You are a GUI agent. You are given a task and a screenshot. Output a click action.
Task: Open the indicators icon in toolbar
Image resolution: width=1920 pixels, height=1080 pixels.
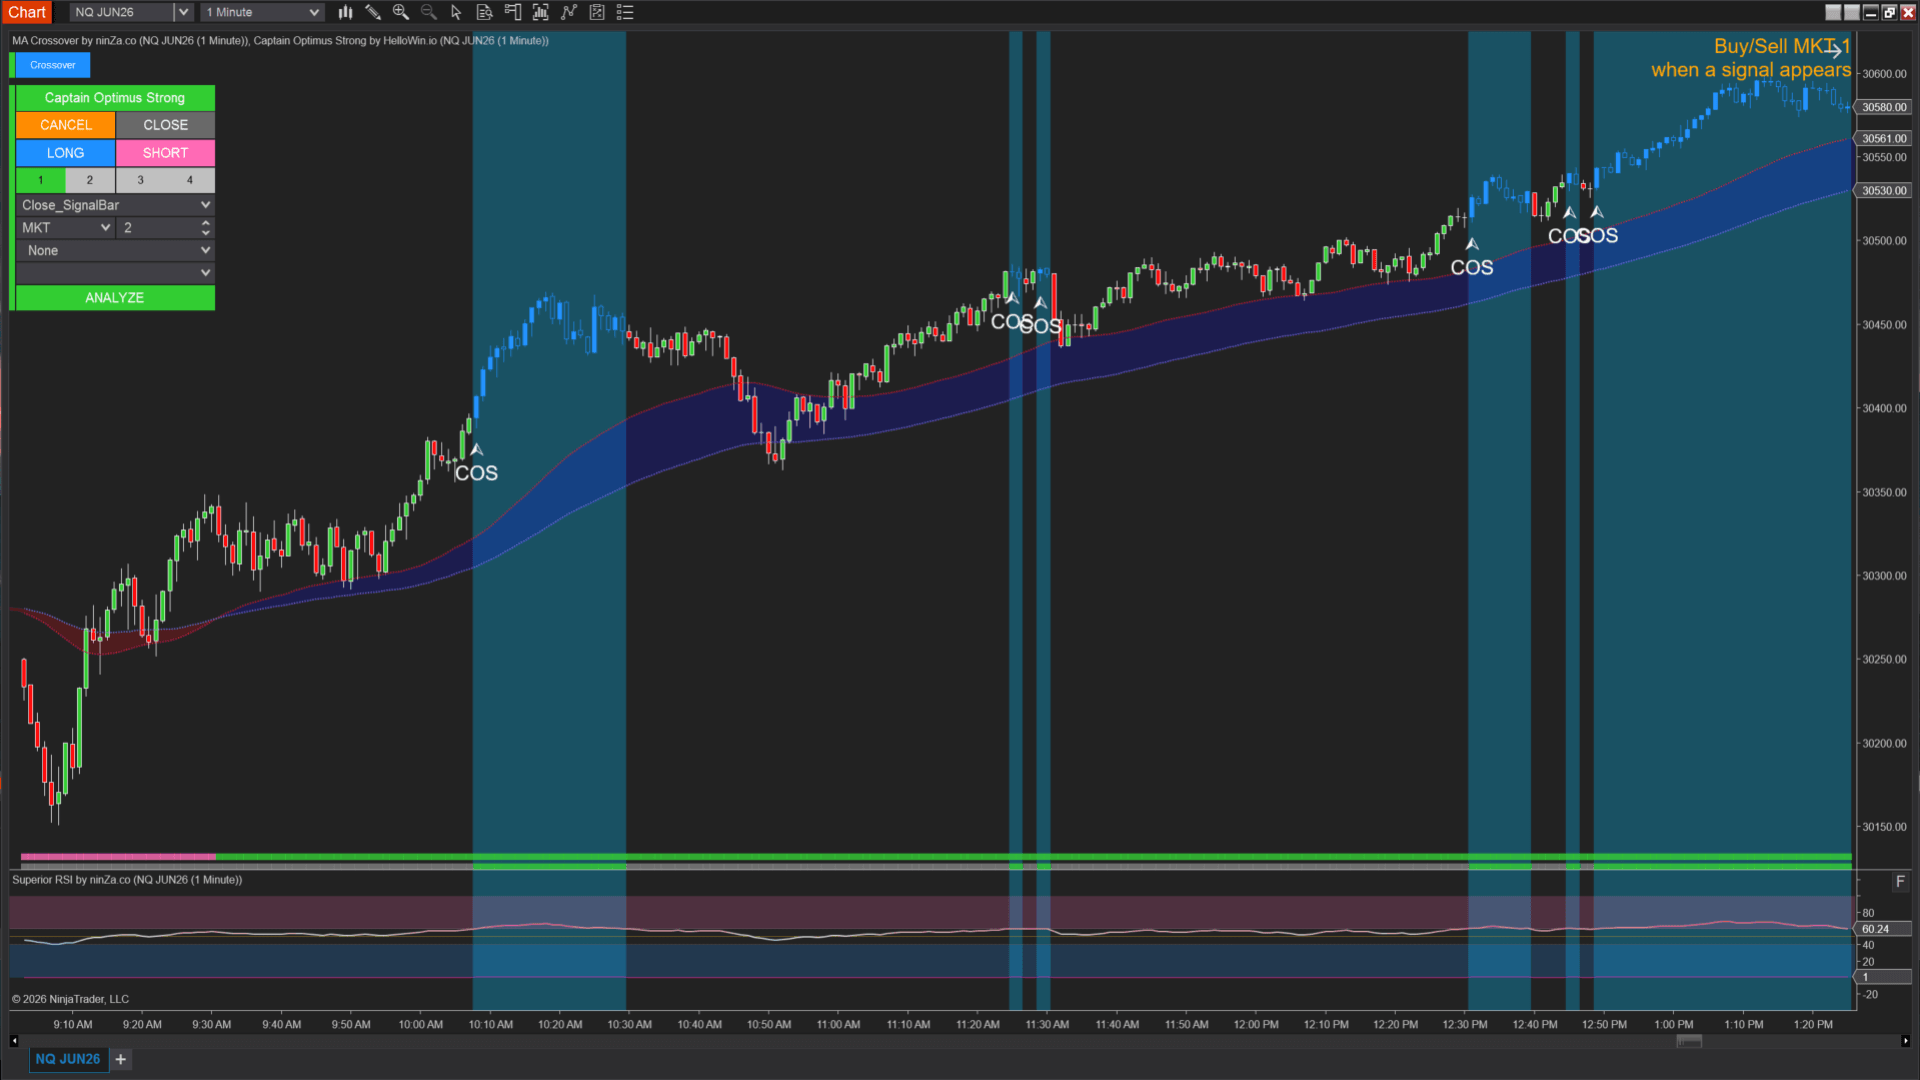(x=541, y=12)
